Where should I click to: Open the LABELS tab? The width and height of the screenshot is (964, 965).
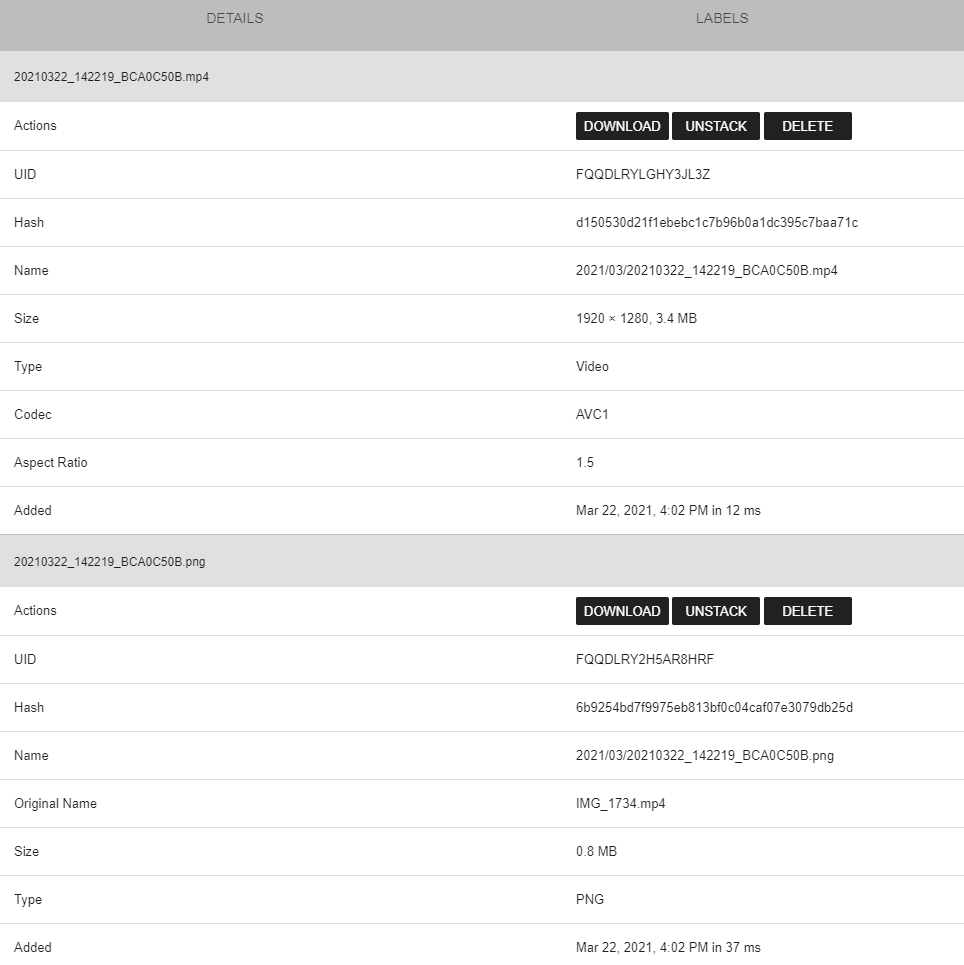(x=722, y=18)
